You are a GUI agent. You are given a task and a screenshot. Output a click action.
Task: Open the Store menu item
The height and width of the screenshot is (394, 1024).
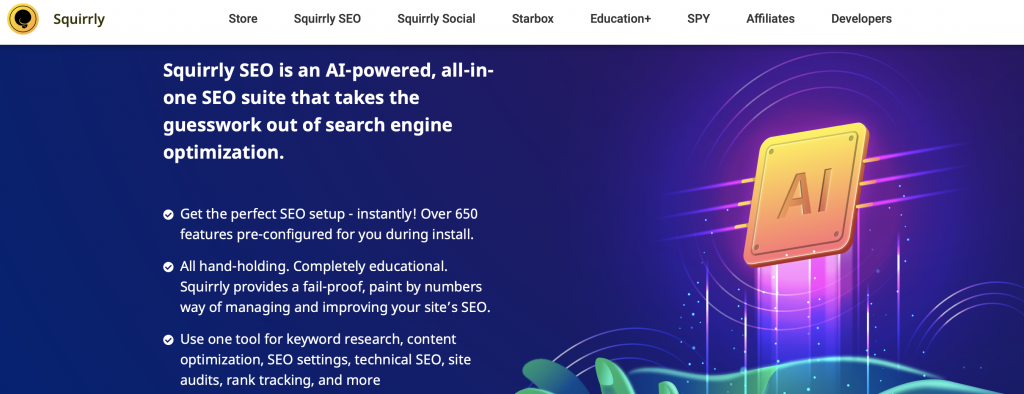point(243,19)
